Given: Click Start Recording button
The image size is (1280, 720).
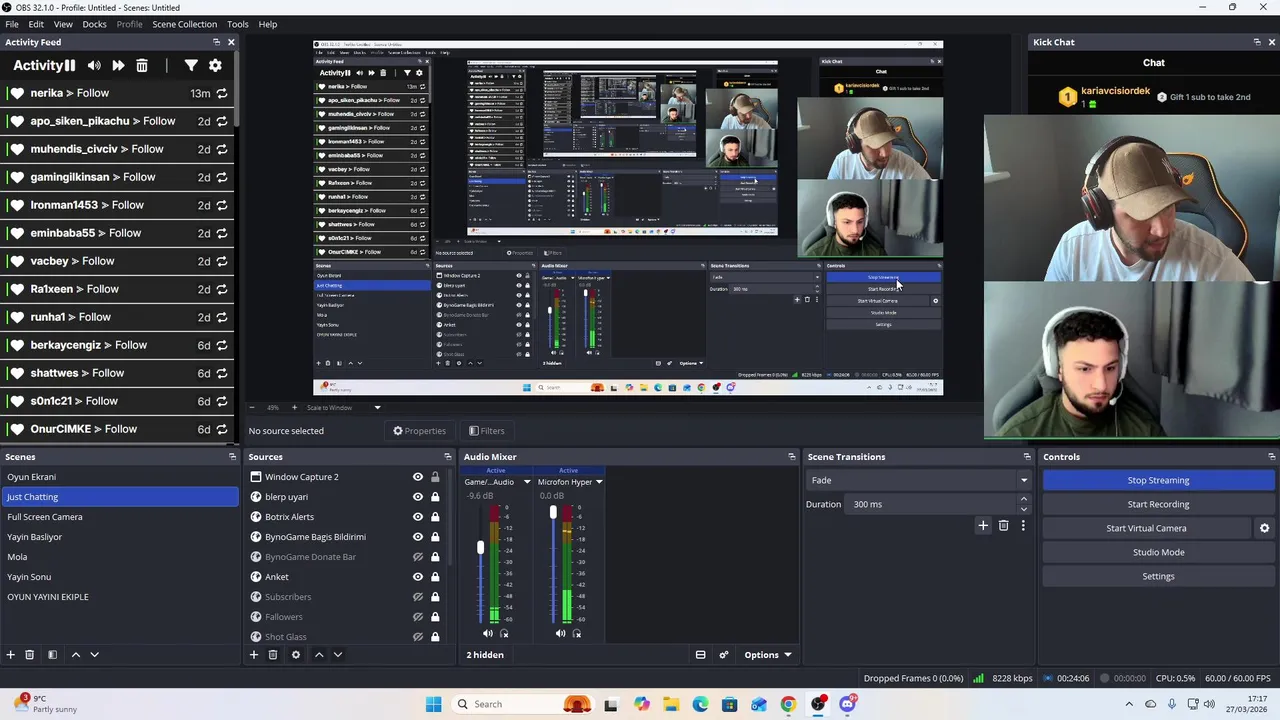Looking at the screenshot, I should click(1158, 504).
